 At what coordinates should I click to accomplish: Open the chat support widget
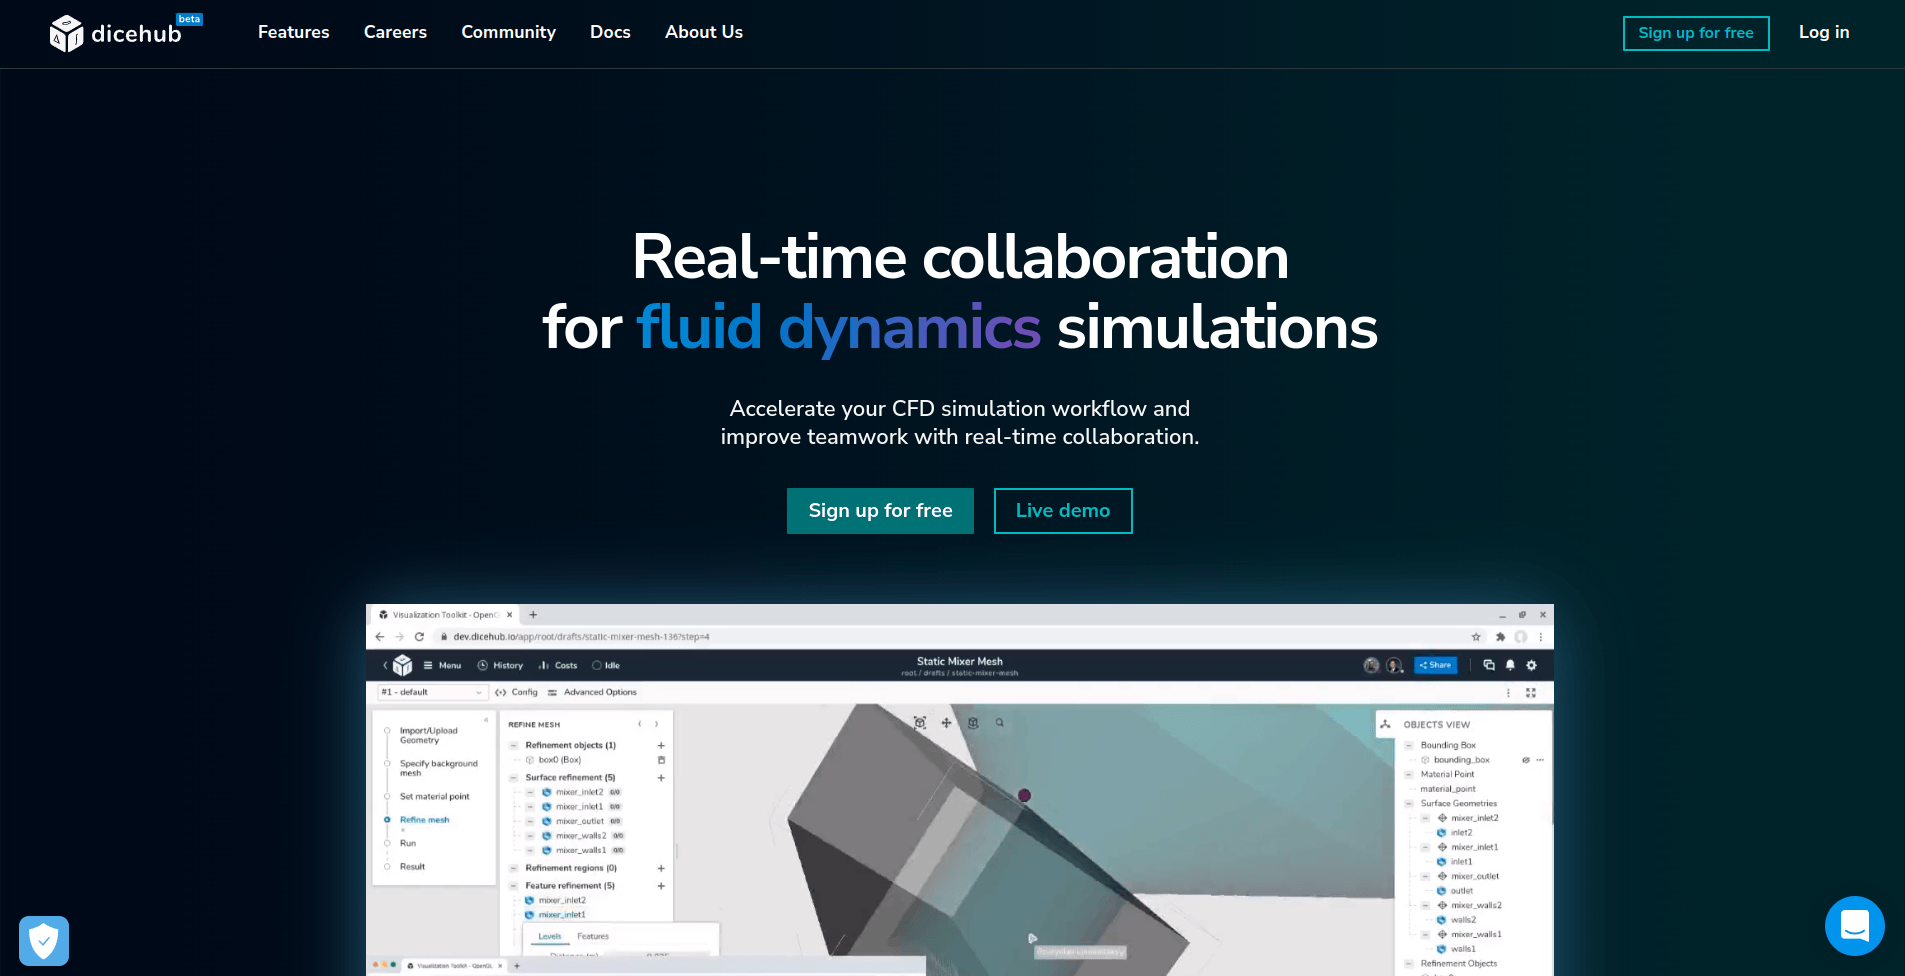pyautogui.click(x=1854, y=926)
